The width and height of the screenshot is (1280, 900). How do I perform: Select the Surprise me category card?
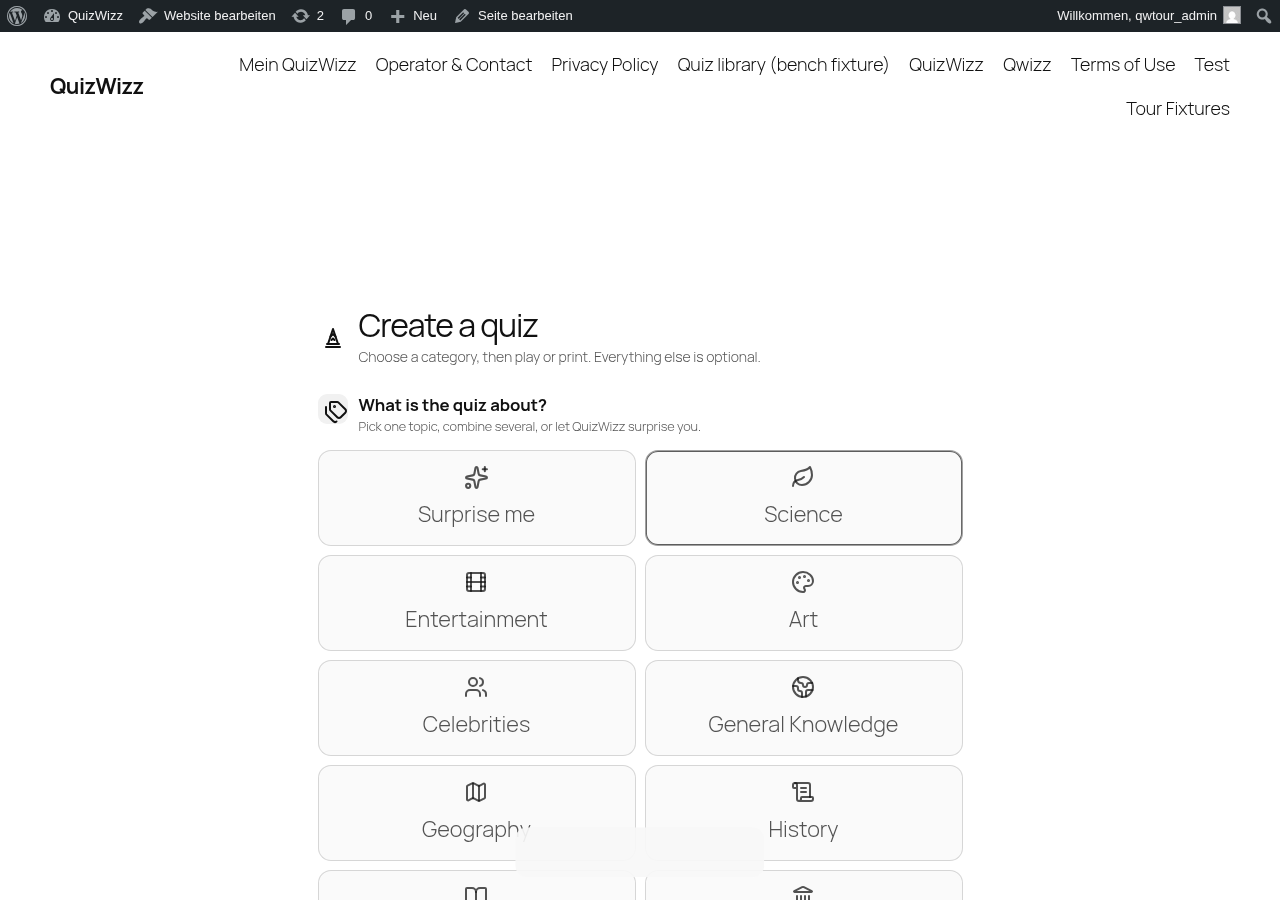pyautogui.click(x=477, y=498)
